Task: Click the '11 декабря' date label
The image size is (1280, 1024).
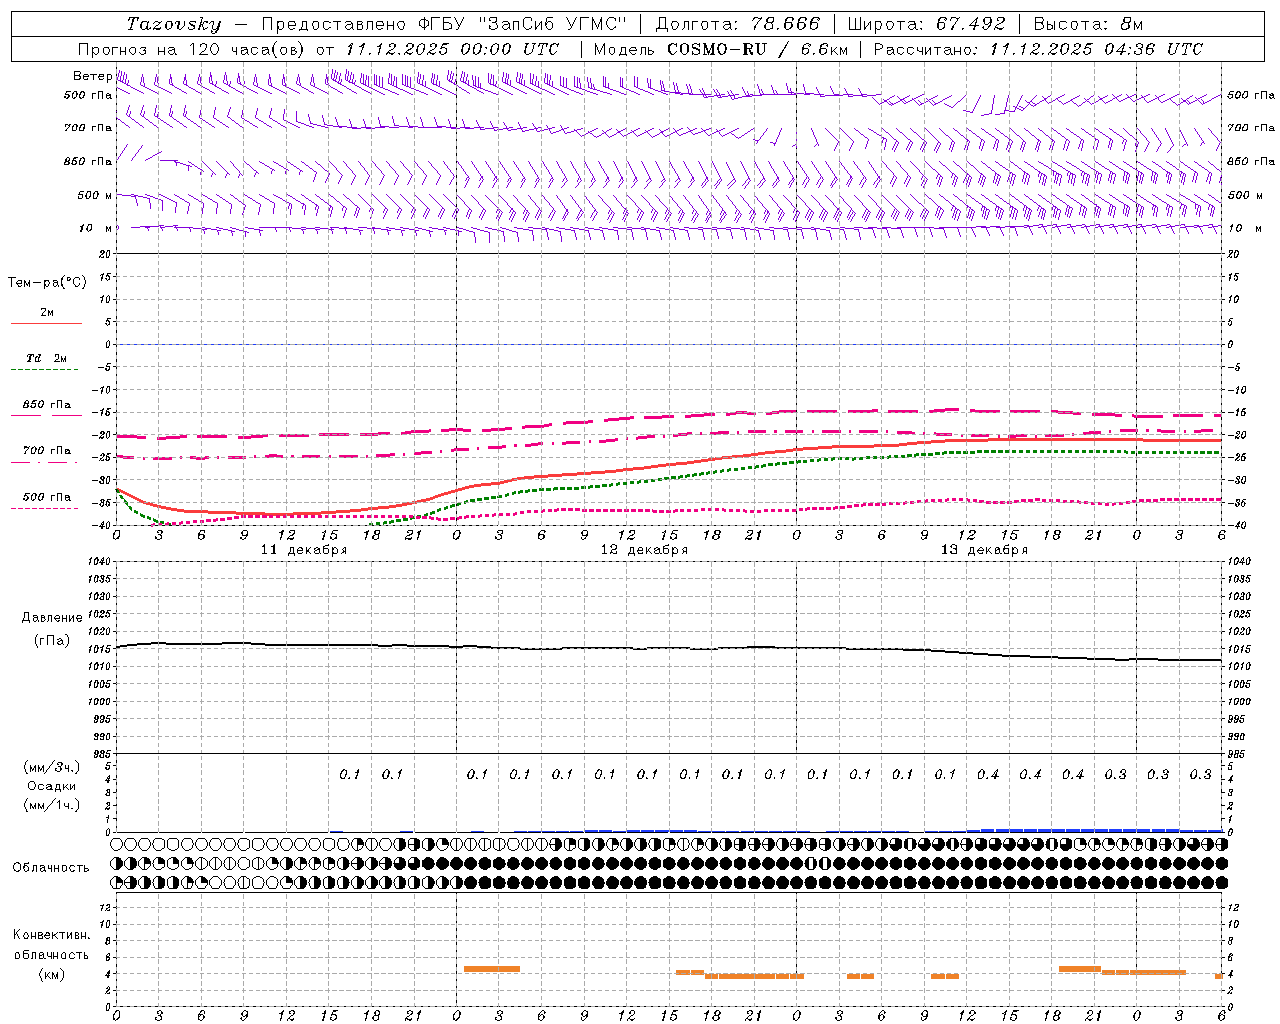Action: pyautogui.click(x=304, y=550)
